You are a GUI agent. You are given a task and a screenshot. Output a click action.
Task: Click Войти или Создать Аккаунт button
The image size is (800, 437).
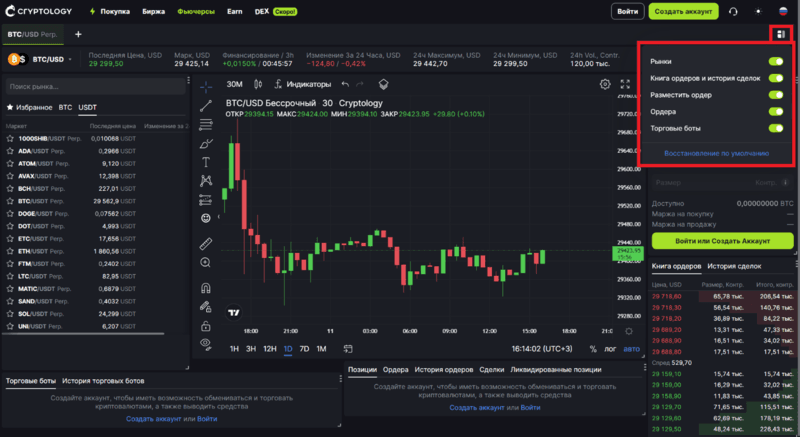[722, 241]
